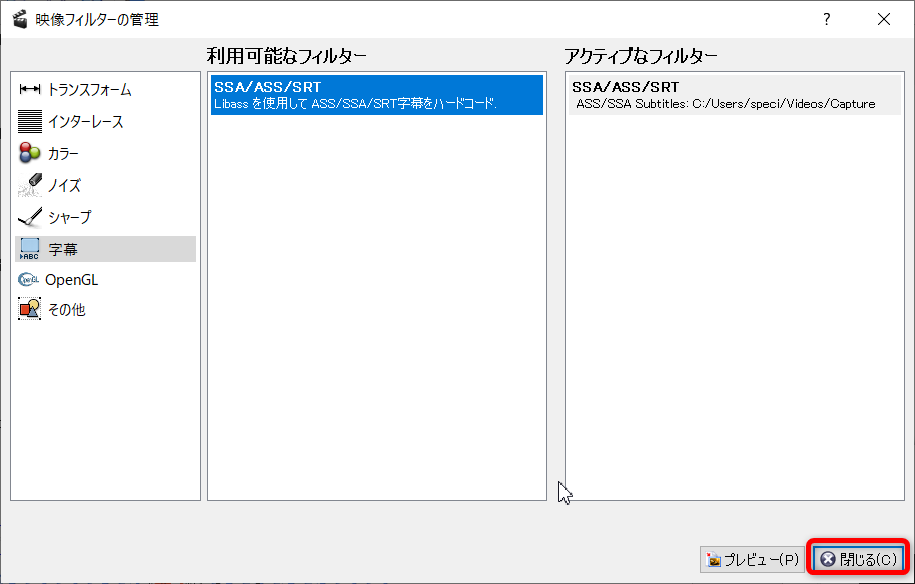The height and width of the screenshot is (584, 915).
Task: Select the シャープ category icon
Action: [x=30, y=217]
